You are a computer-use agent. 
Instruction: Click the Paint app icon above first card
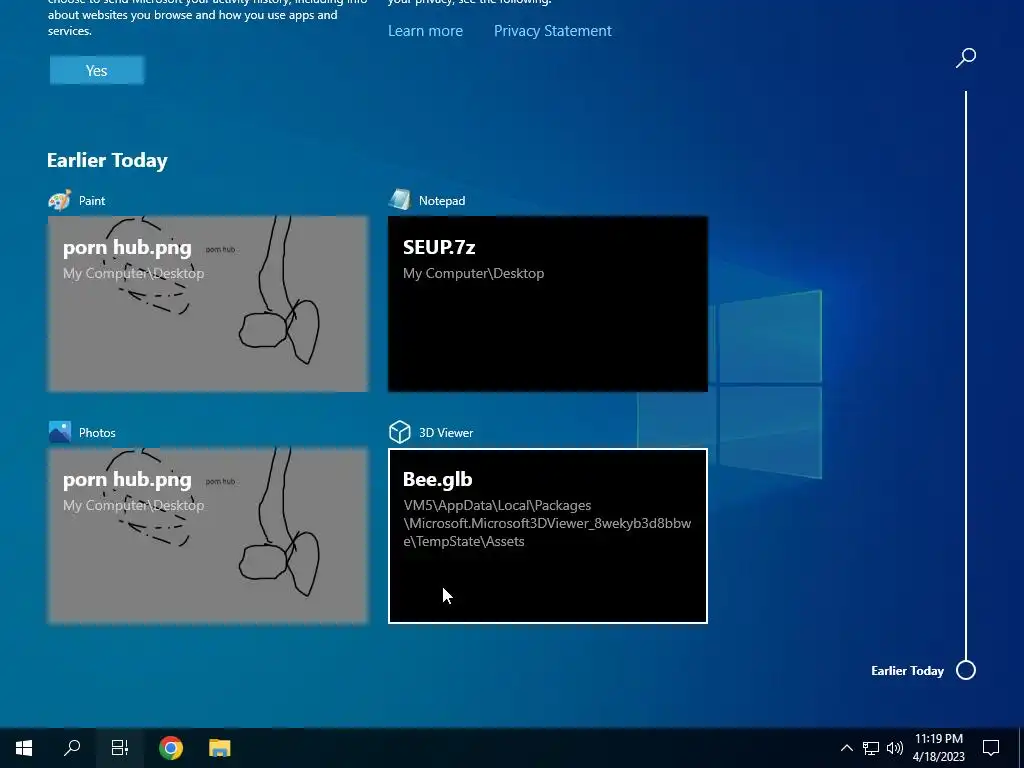[x=60, y=200]
